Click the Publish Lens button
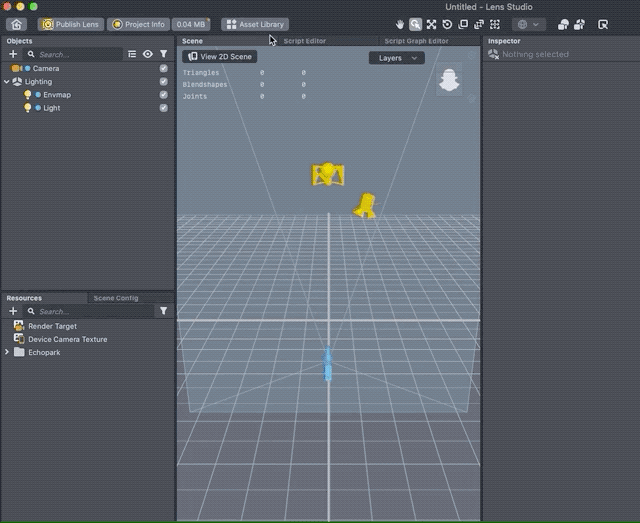Viewport: 640px width, 523px height. point(69,24)
